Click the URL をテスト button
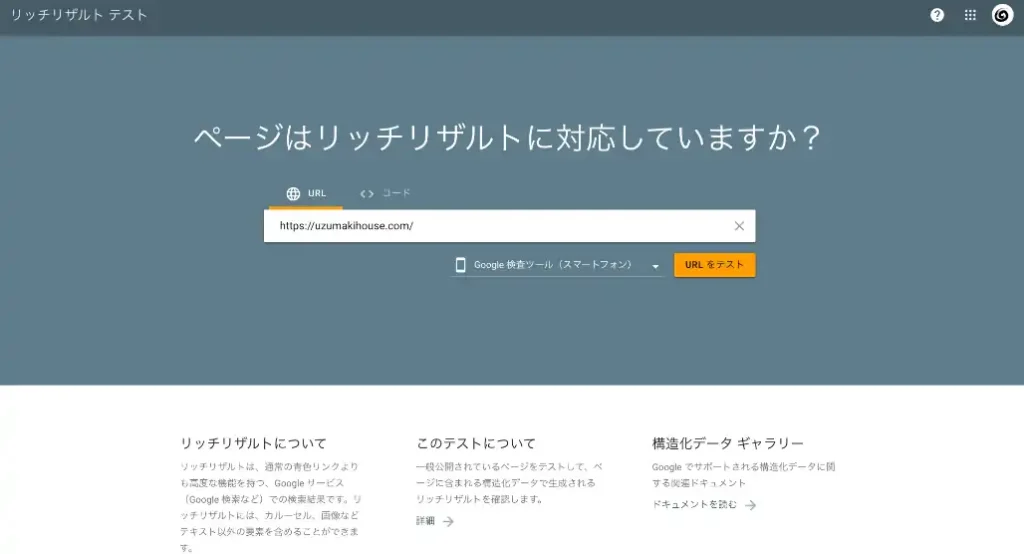Screen dimensions: 1024x554 click(x=714, y=265)
